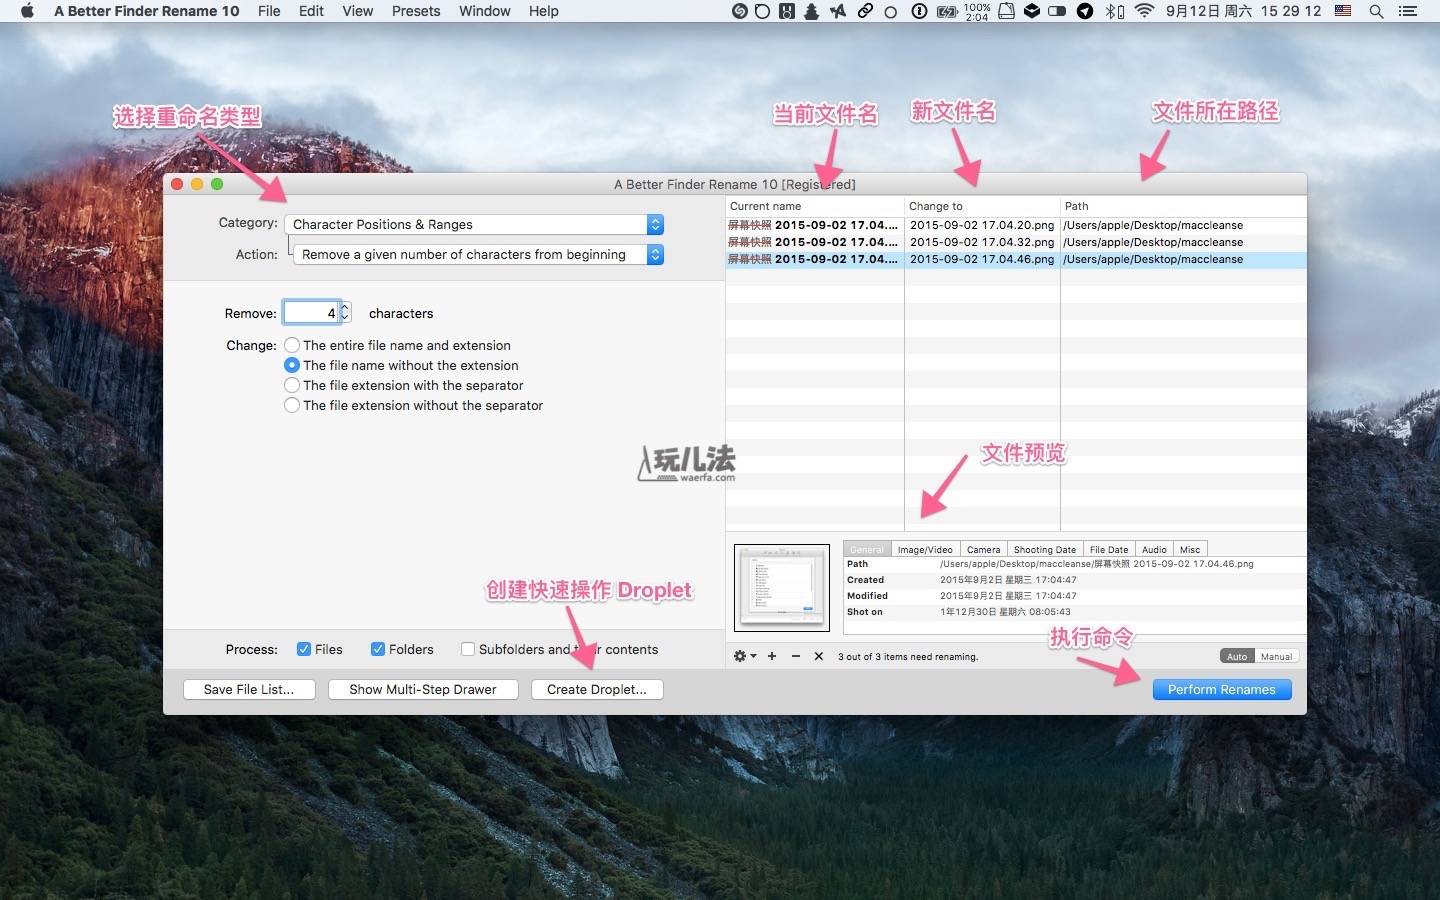Screen dimensions: 1440x900
Task: Select the file row changing to 2015-09-02 17.04.46.png
Action: click(1016, 259)
